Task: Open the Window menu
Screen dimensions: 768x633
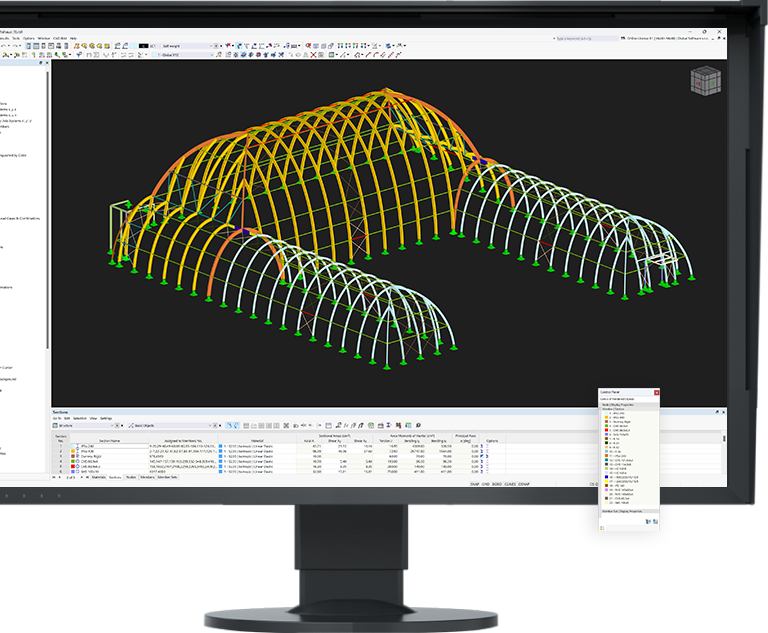Action: coord(44,38)
